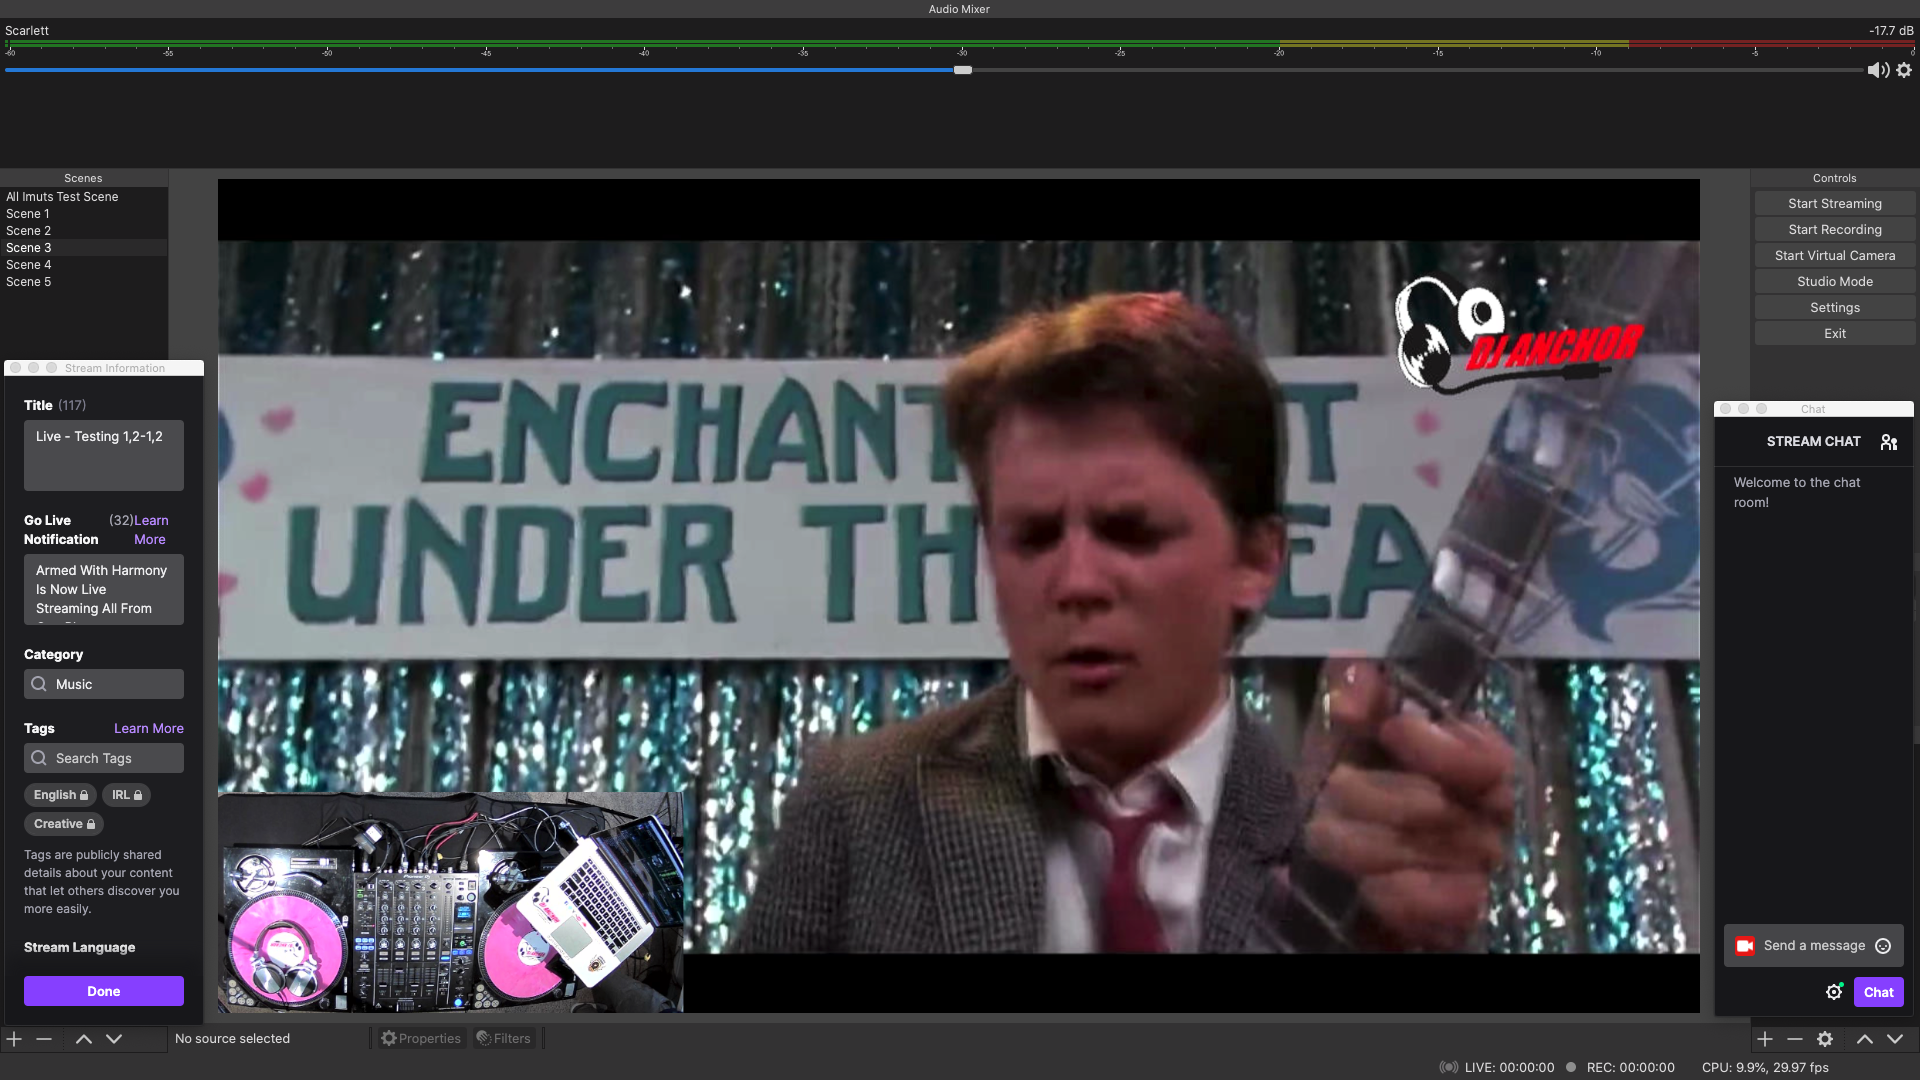Click the locked Creative tag

coord(64,824)
